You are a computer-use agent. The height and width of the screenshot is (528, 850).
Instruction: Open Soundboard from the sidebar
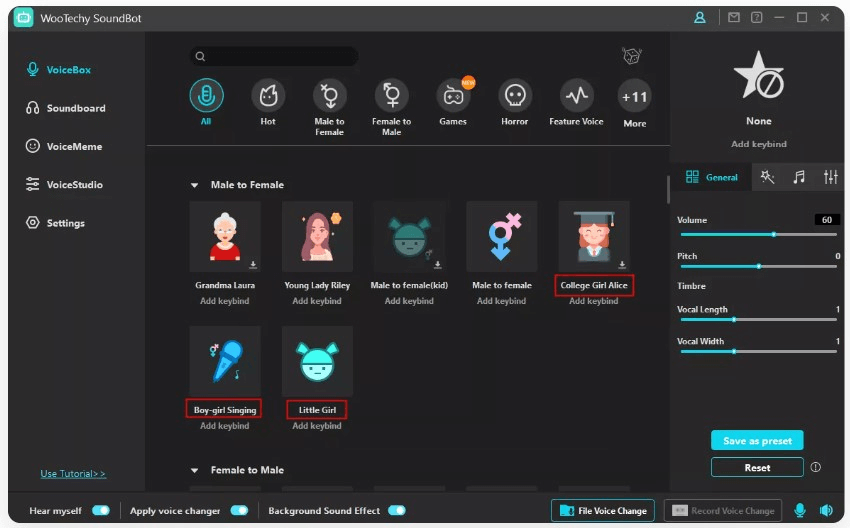point(75,108)
